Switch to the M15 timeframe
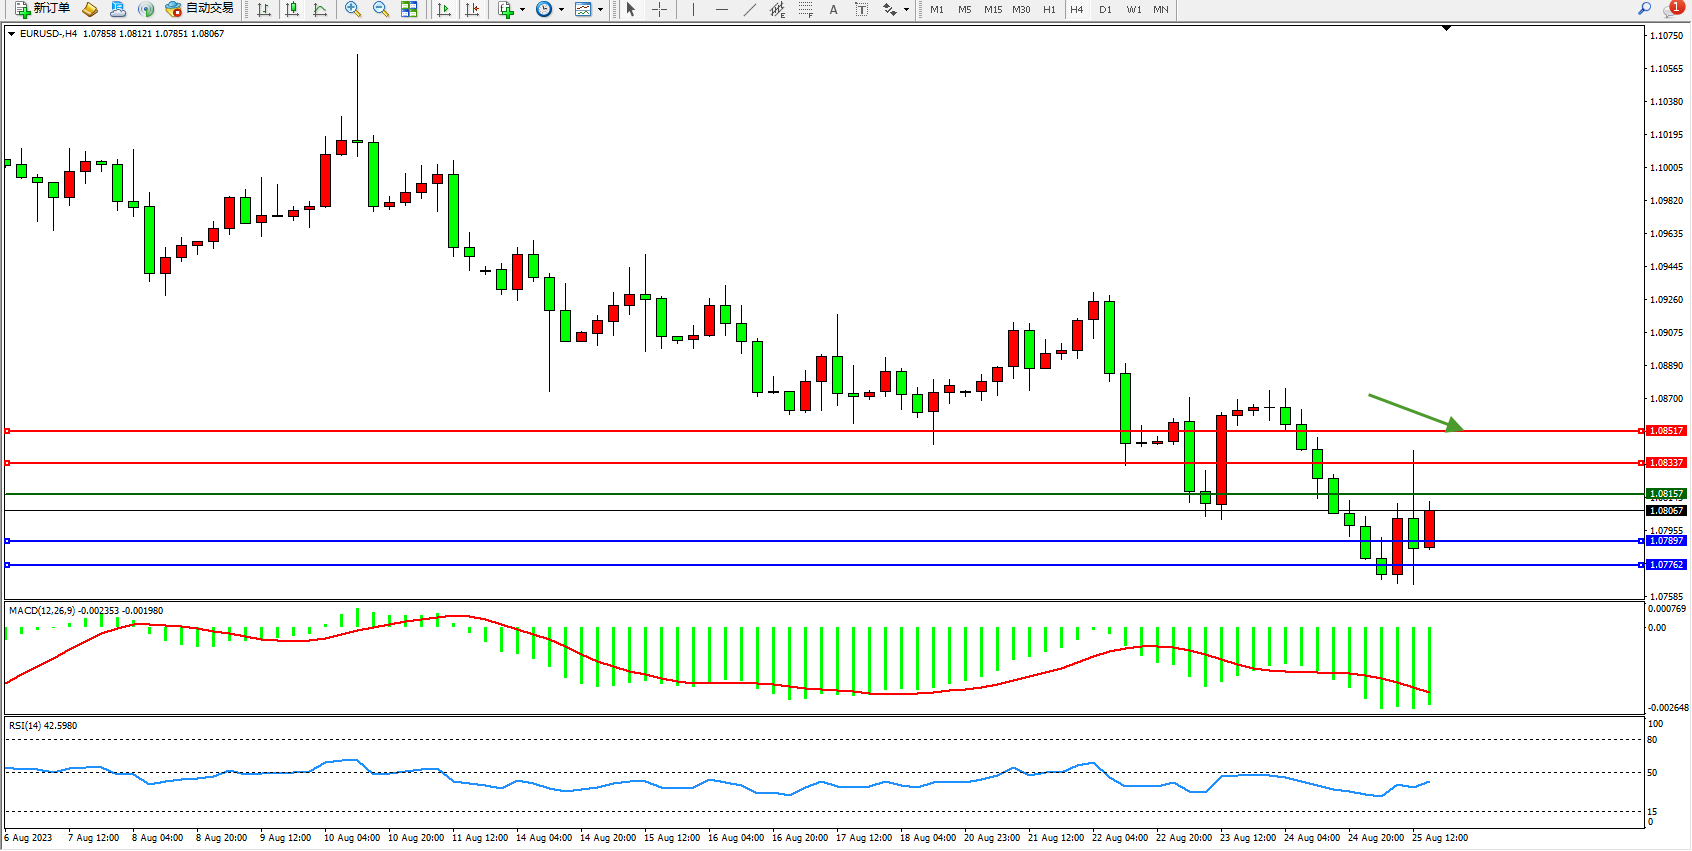1692x851 pixels. click(993, 10)
